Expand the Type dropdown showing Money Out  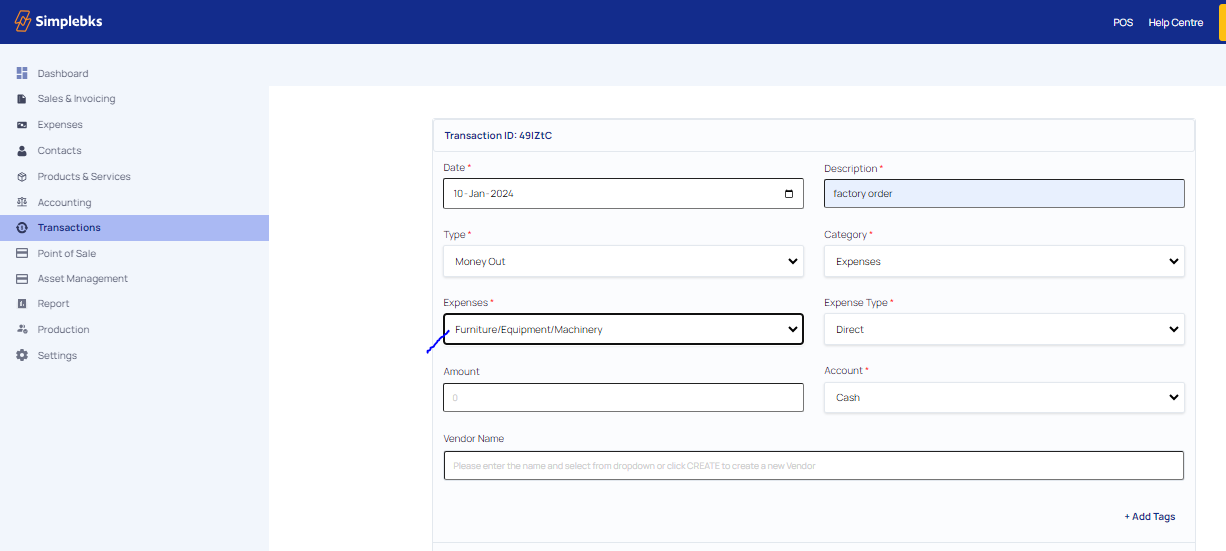point(623,262)
